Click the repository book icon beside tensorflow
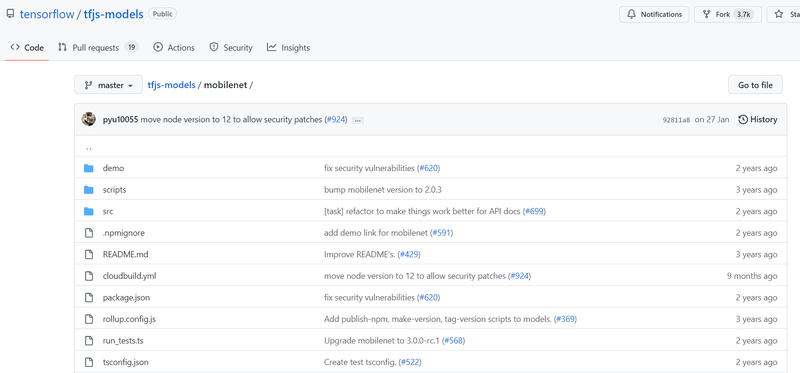The width and height of the screenshot is (800, 373). tap(10, 14)
